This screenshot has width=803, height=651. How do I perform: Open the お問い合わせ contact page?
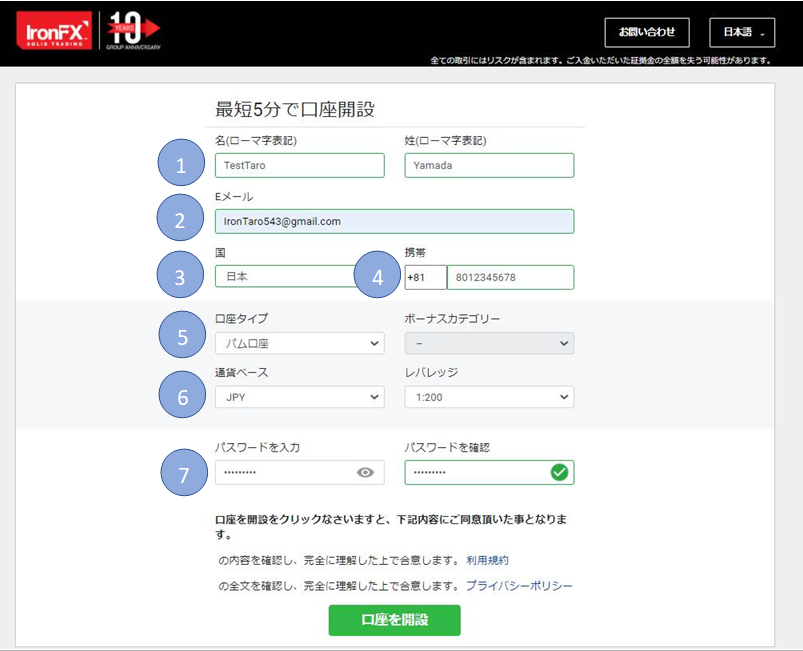[647, 32]
